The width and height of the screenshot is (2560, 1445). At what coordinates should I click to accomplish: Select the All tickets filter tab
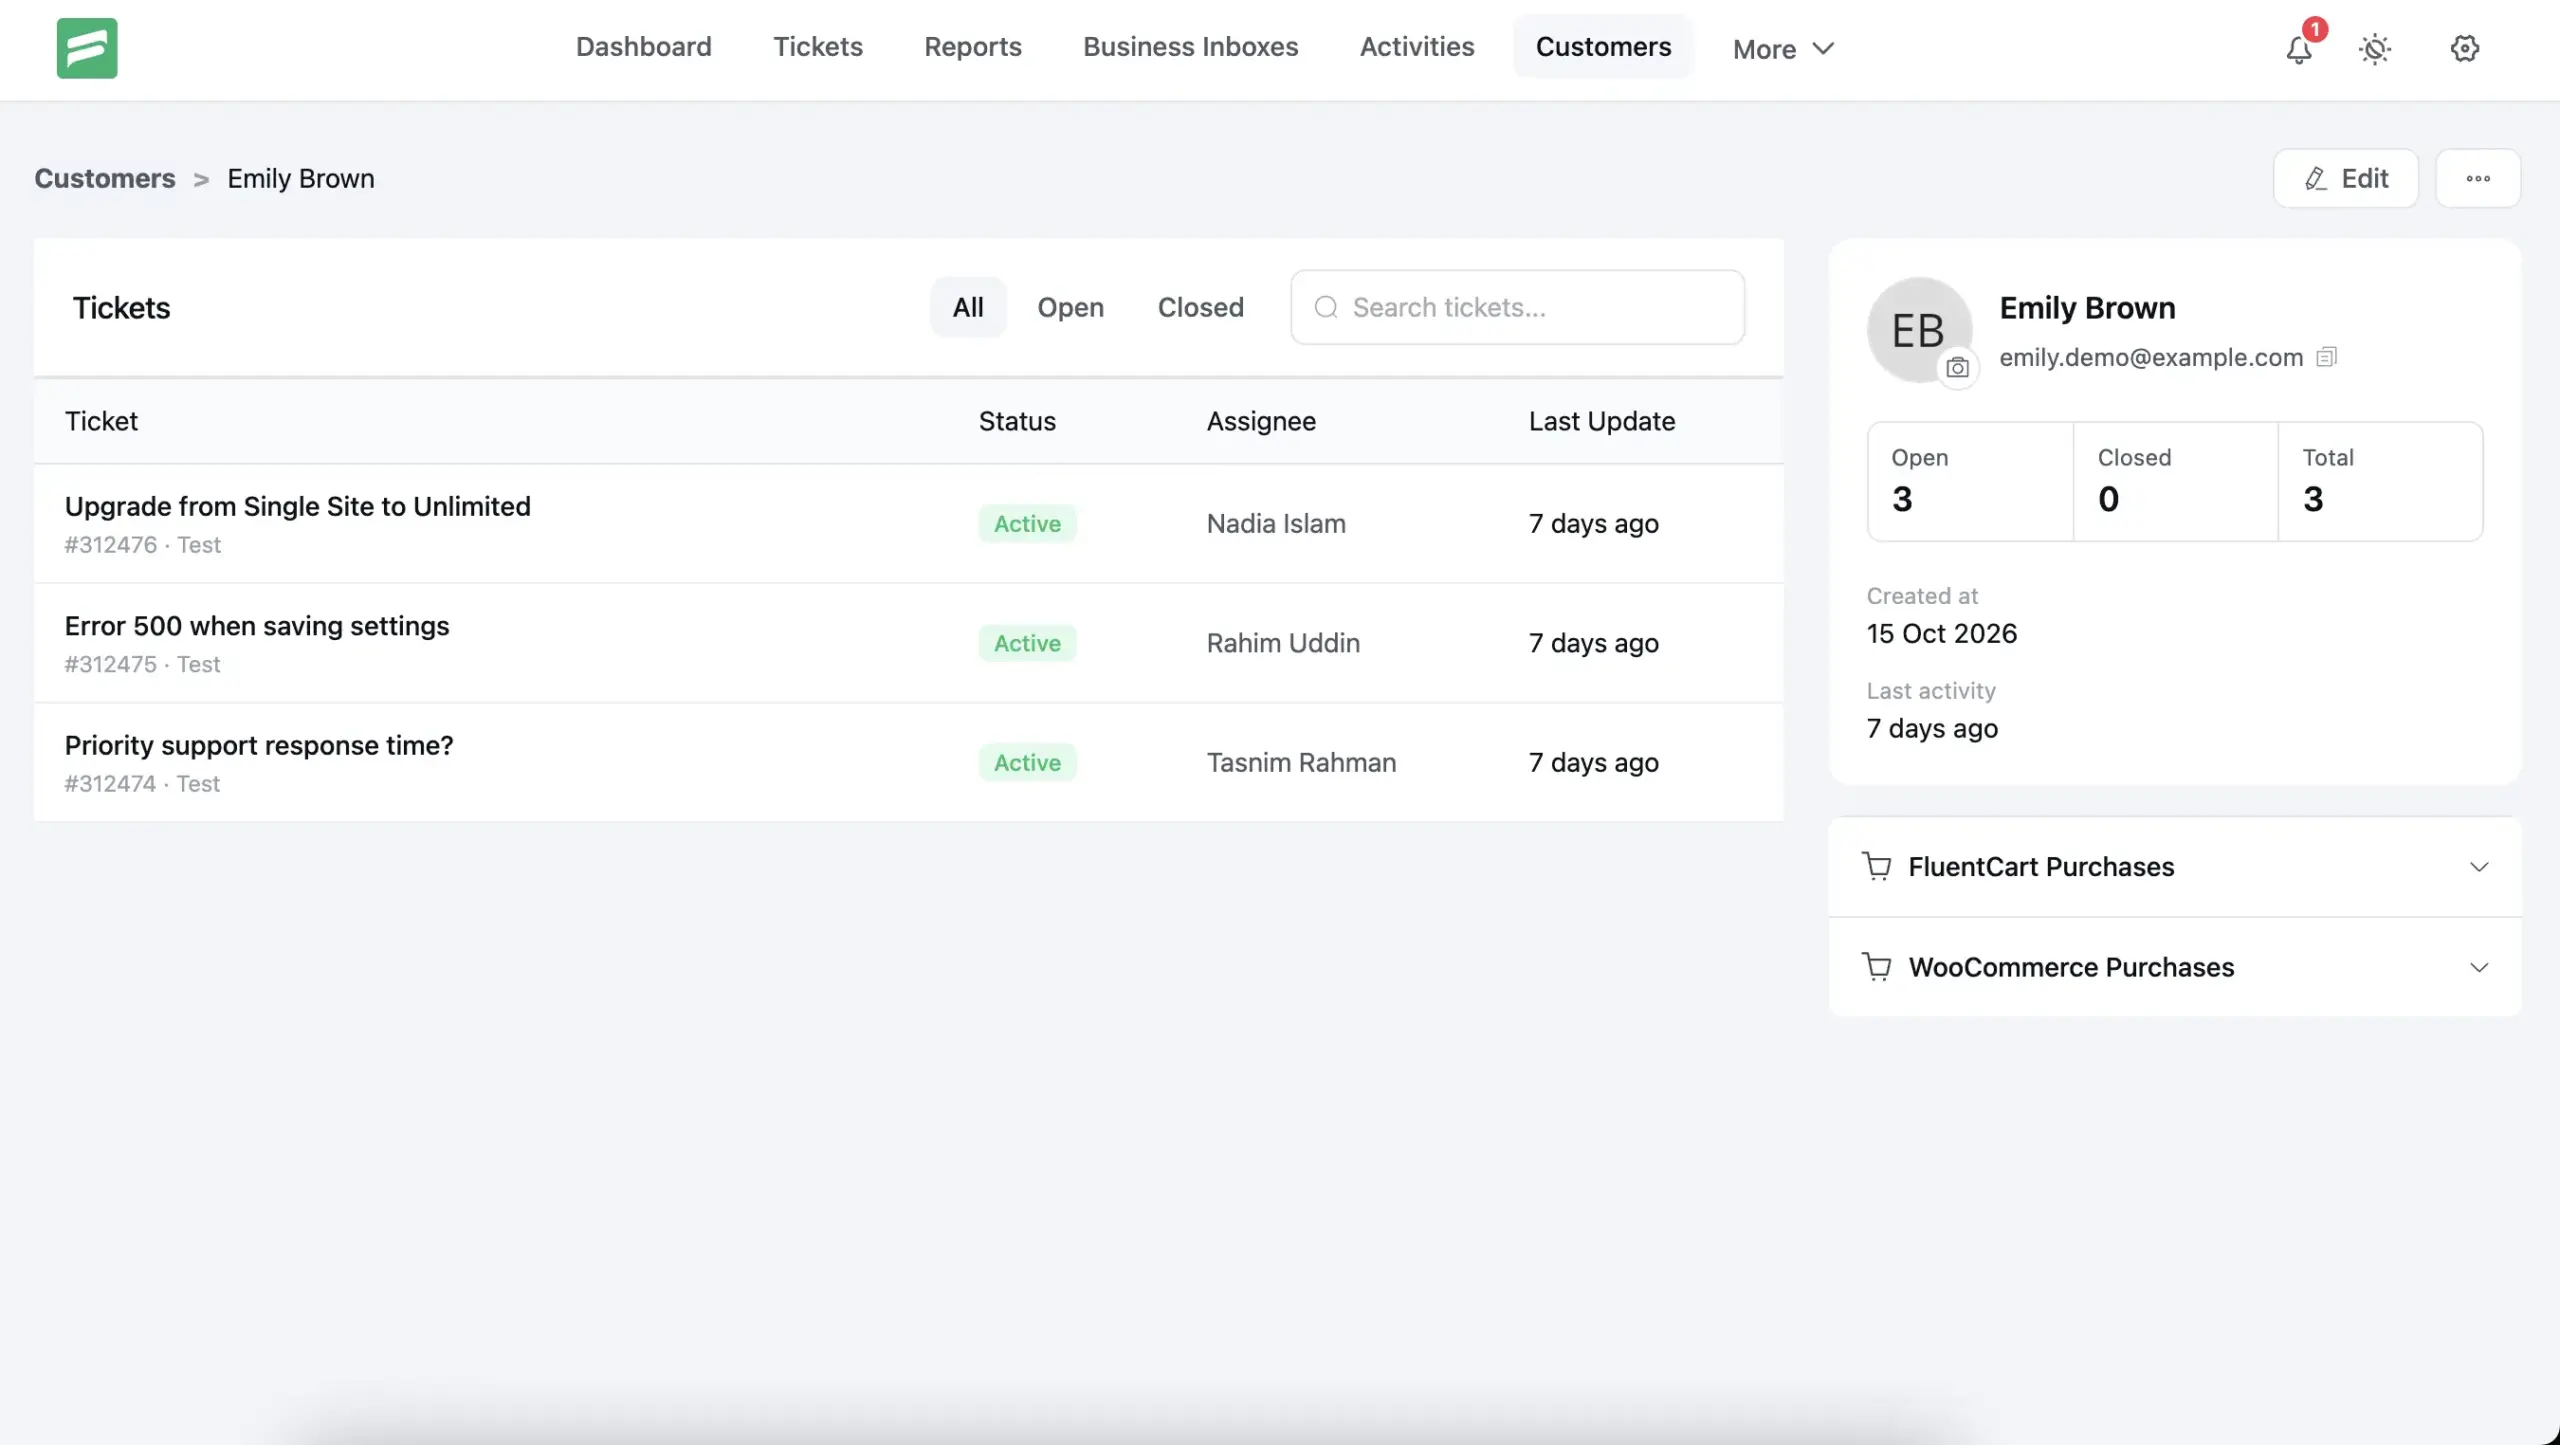tap(968, 307)
